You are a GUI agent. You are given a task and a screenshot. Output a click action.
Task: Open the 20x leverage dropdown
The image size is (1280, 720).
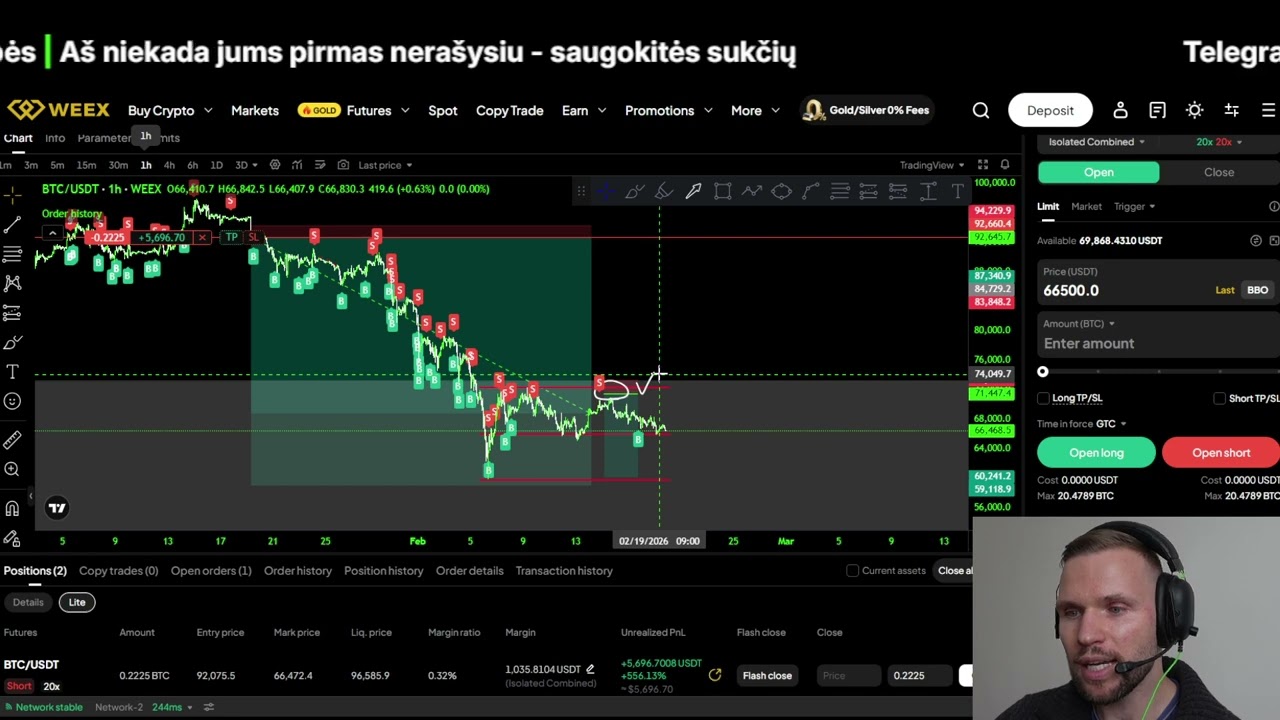tap(1219, 142)
